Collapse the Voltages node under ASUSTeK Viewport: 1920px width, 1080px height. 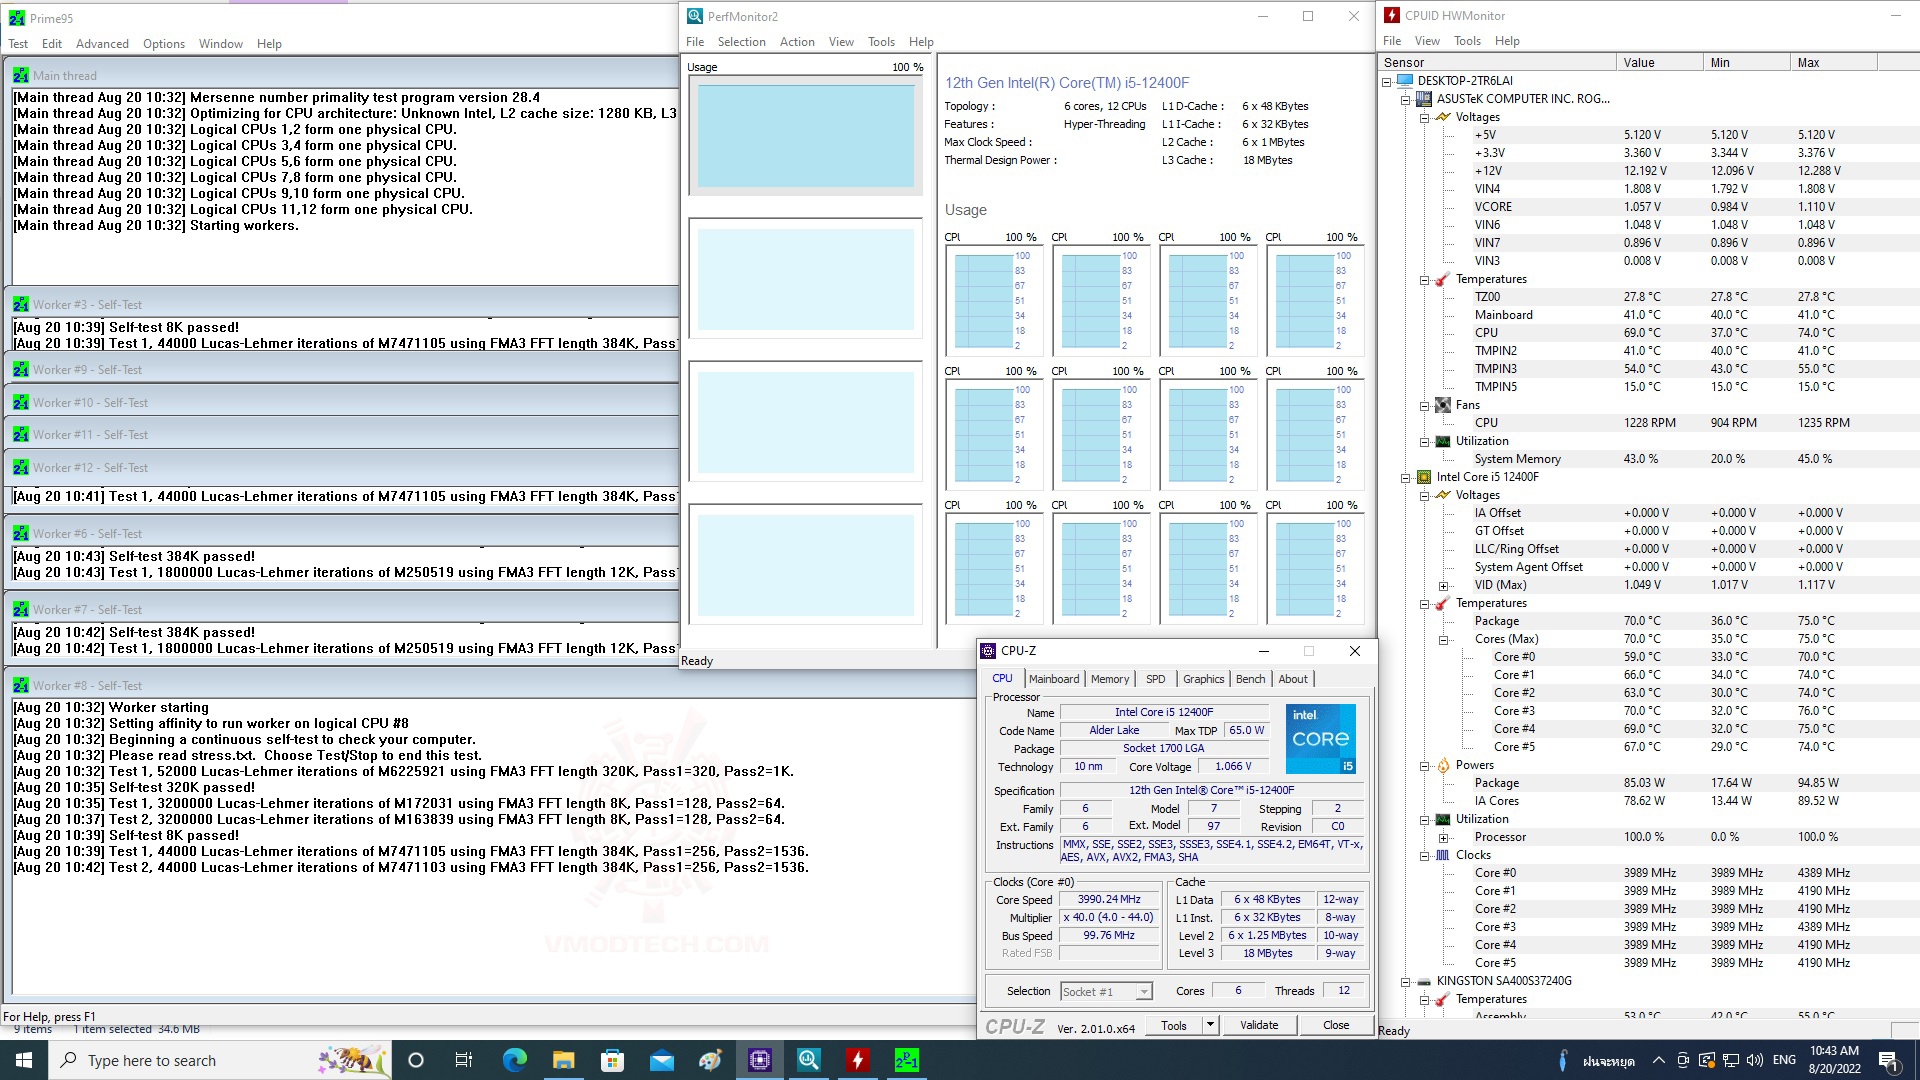pyautogui.click(x=1424, y=117)
